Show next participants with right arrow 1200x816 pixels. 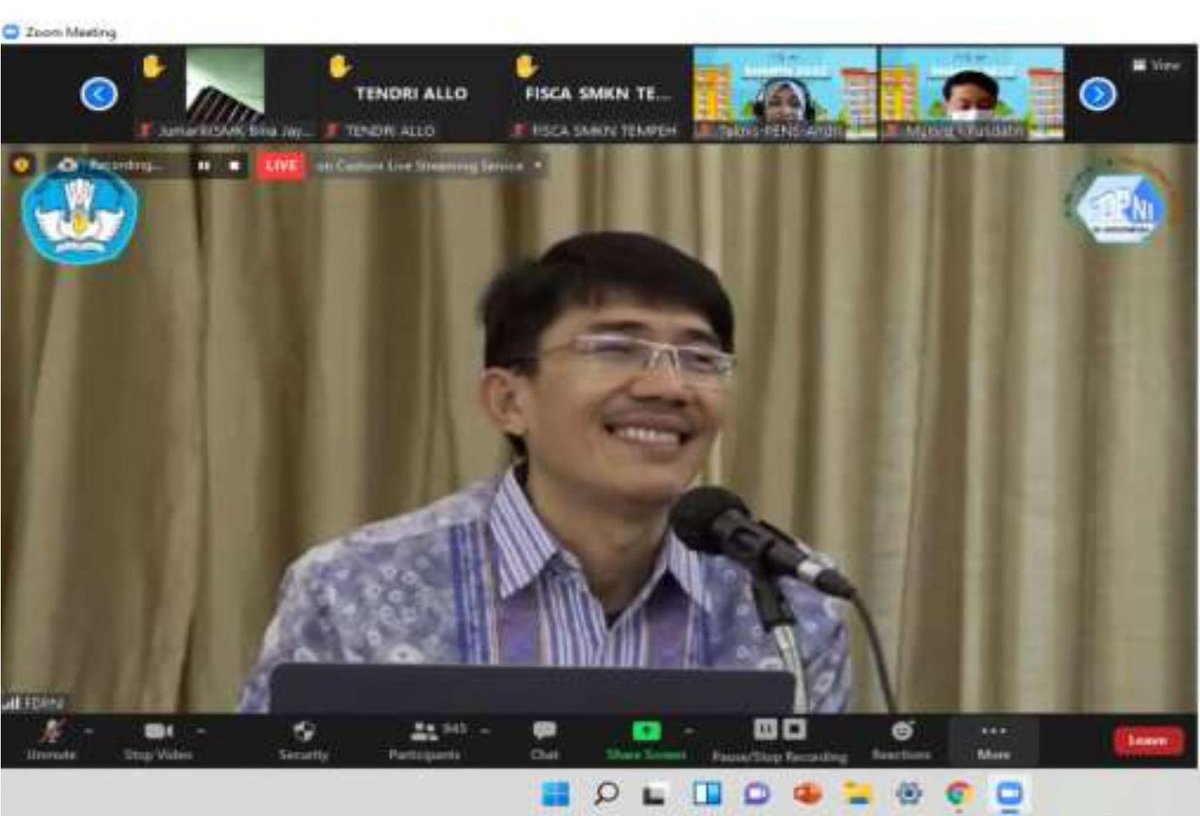1097,94
